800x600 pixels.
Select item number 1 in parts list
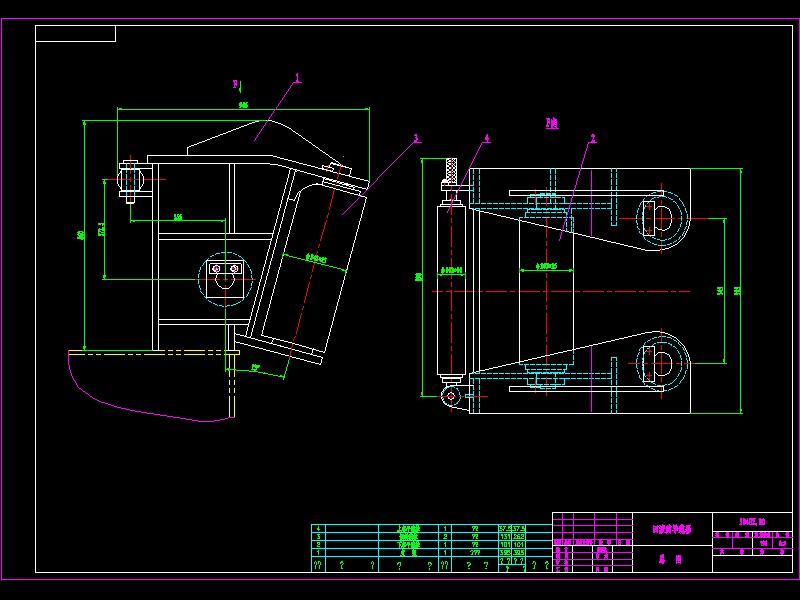(318, 552)
